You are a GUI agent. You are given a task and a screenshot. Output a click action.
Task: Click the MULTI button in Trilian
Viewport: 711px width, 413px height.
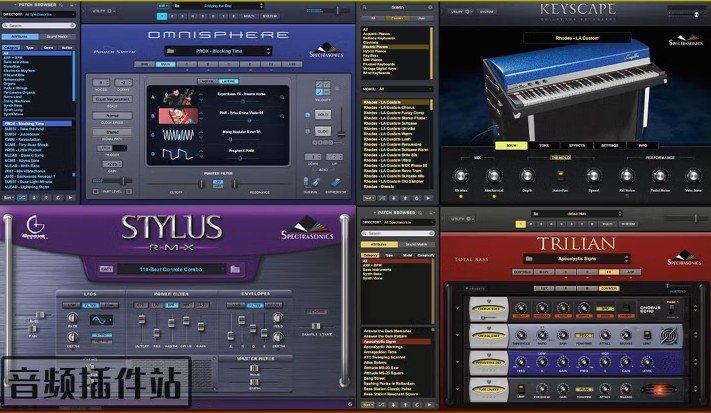[x=607, y=224]
